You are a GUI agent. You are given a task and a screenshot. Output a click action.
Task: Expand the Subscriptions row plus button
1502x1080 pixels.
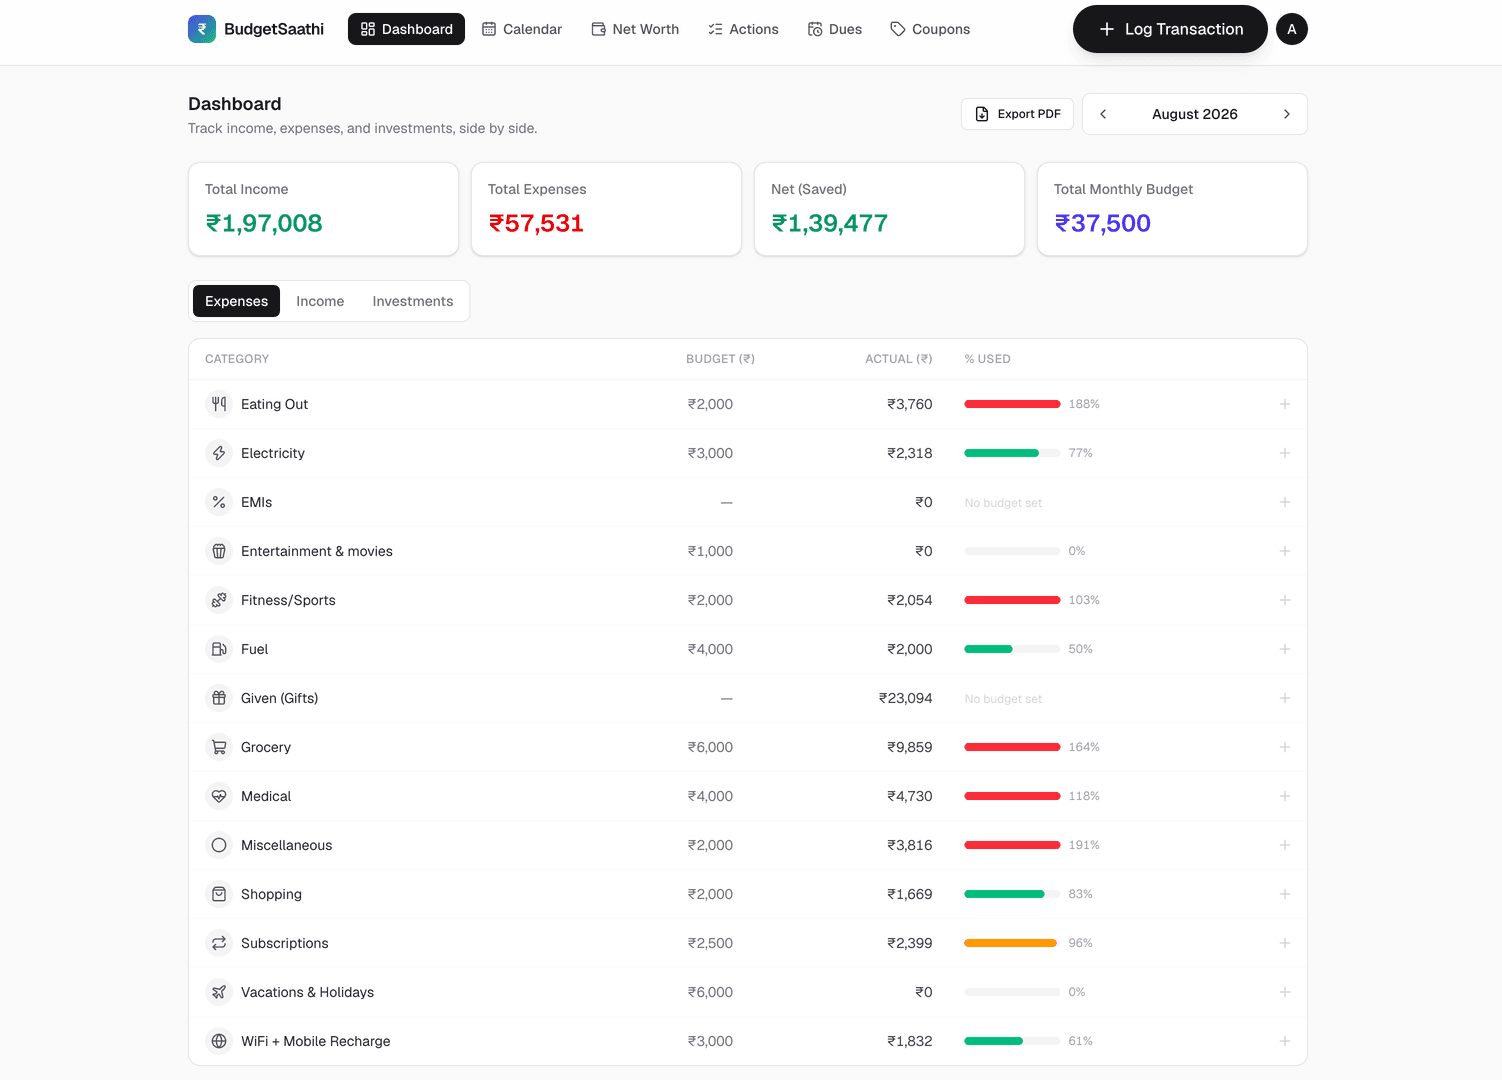pos(1285,943)
